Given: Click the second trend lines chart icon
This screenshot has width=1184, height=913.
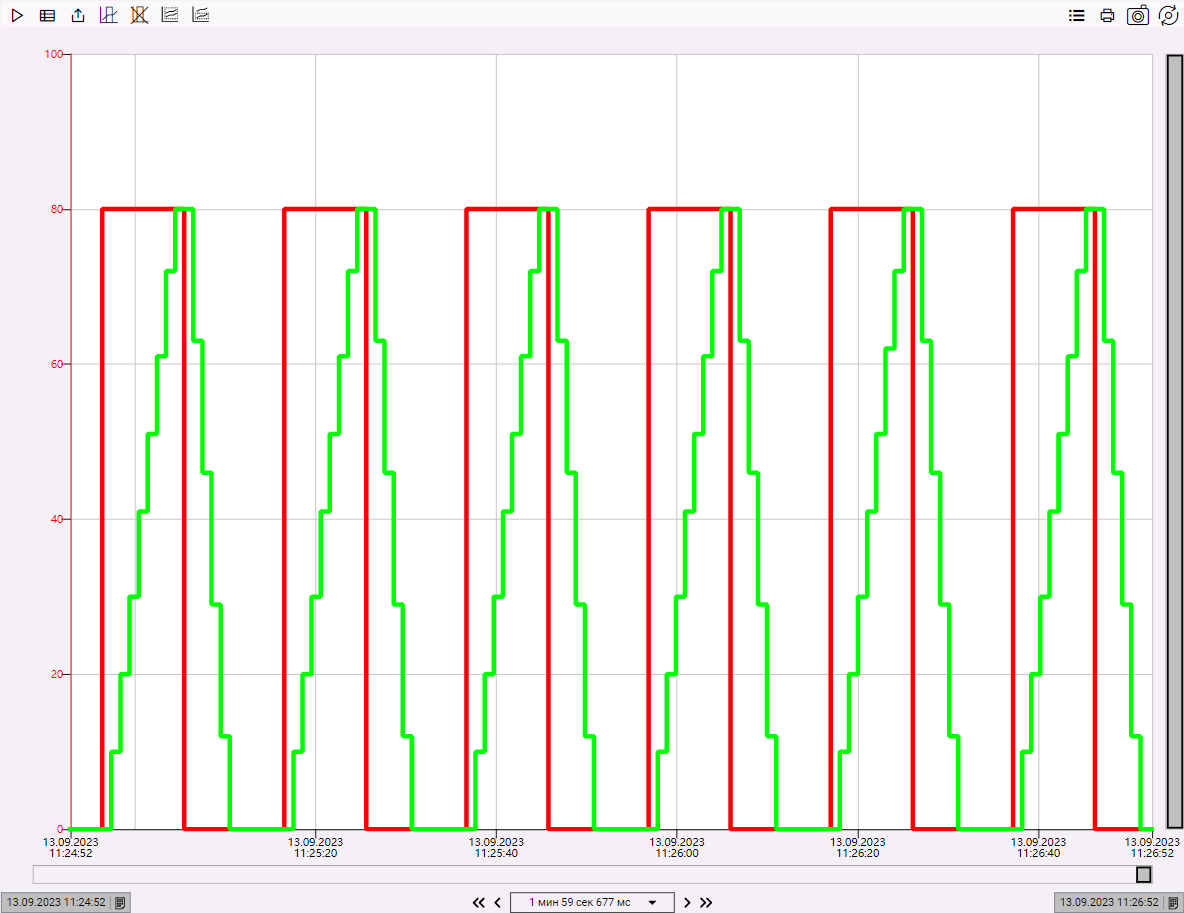Looking at the screenshot, I should coord(201,15).
